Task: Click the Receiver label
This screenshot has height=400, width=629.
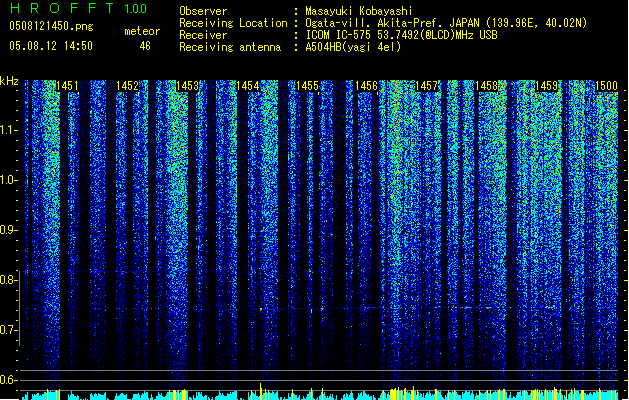Action: point(203,35)
